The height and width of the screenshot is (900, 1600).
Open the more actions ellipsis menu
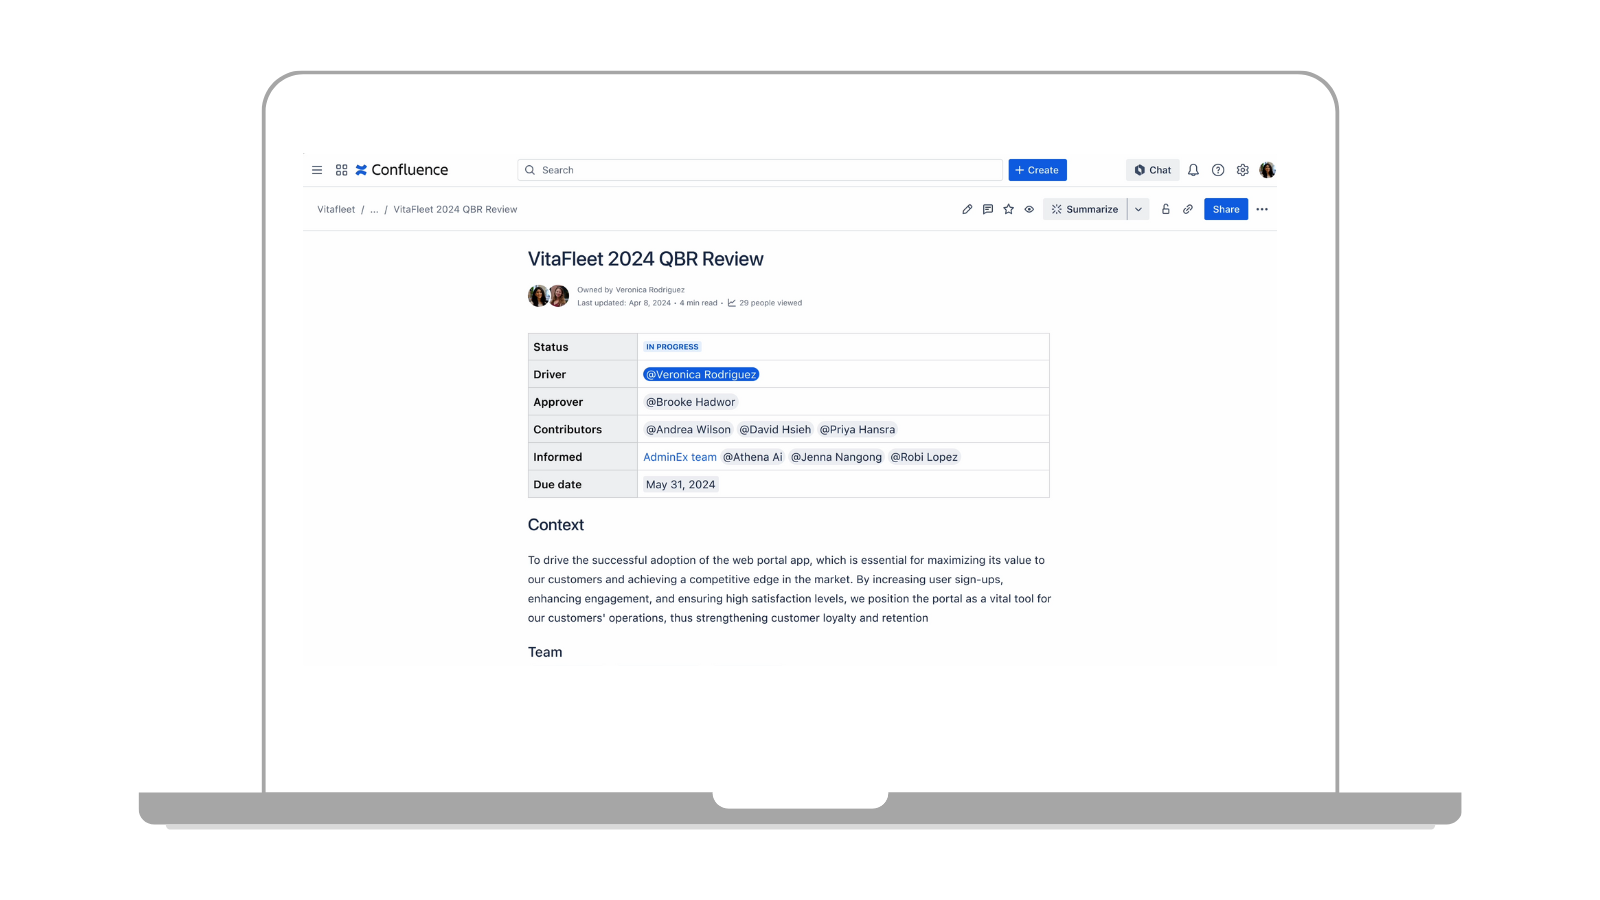point(1262,209)
